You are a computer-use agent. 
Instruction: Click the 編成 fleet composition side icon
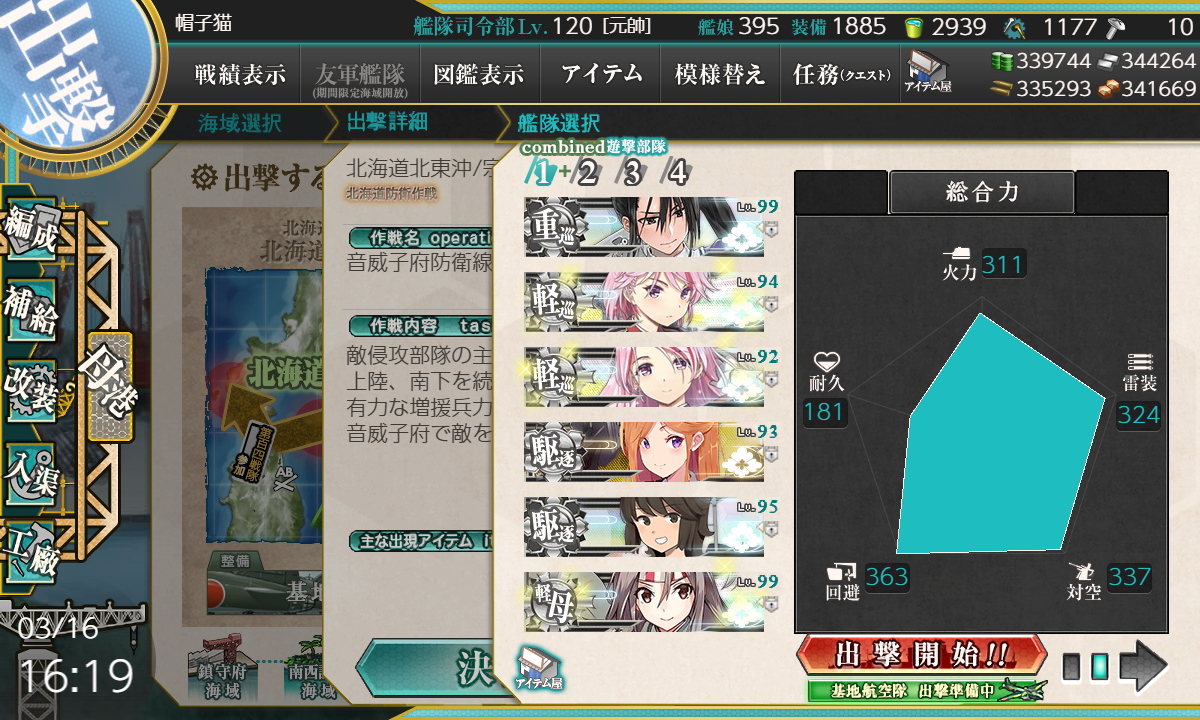(31, 232)
